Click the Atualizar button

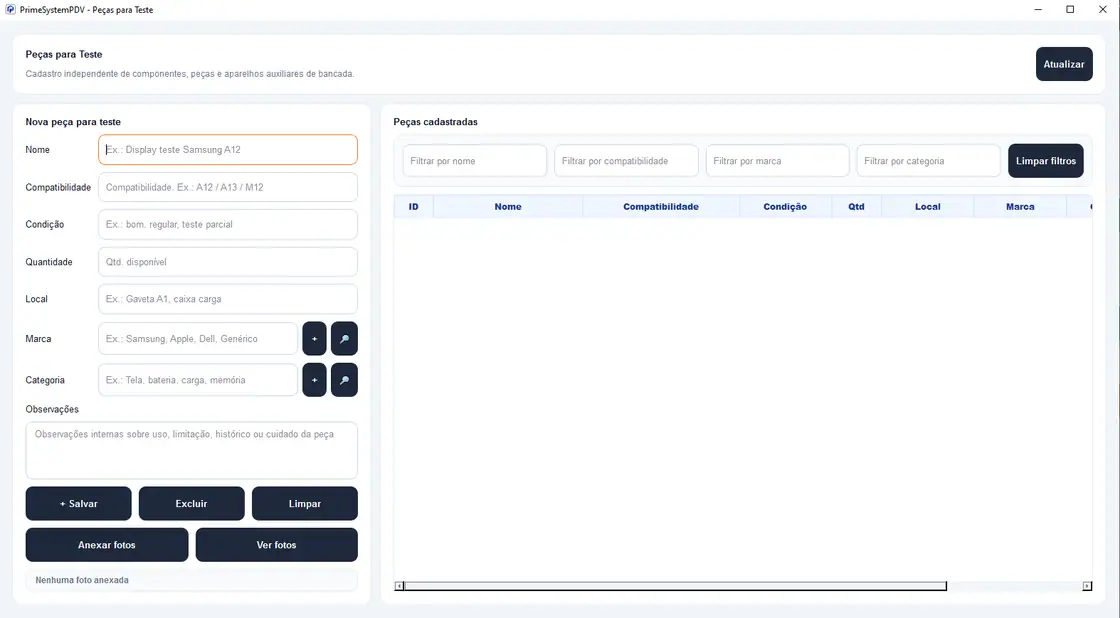[x=1064, y=64]
